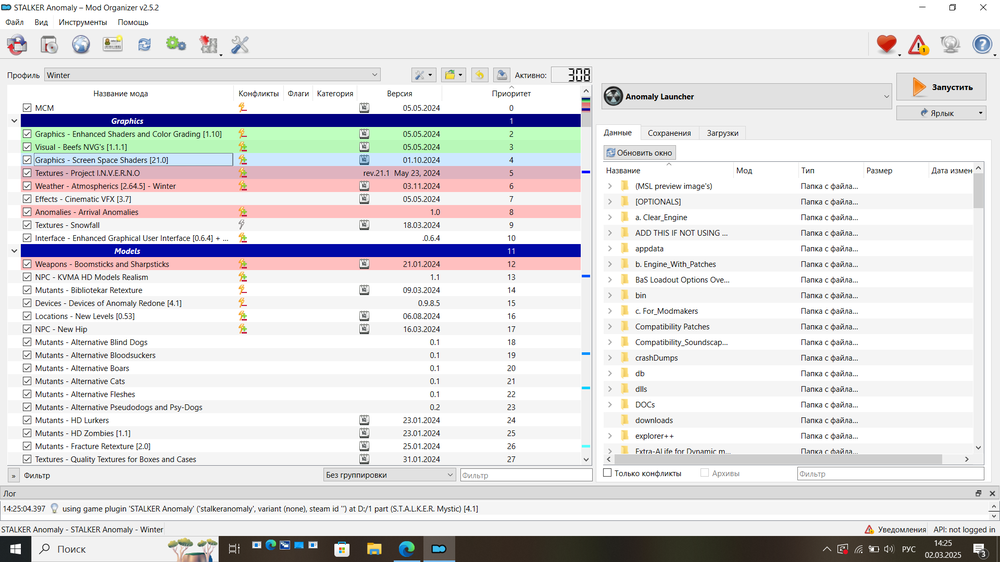Click the Обновить окно button
Image resolution: width=1000 pixels, height=562 pixels.
click(x=640, y=153)
